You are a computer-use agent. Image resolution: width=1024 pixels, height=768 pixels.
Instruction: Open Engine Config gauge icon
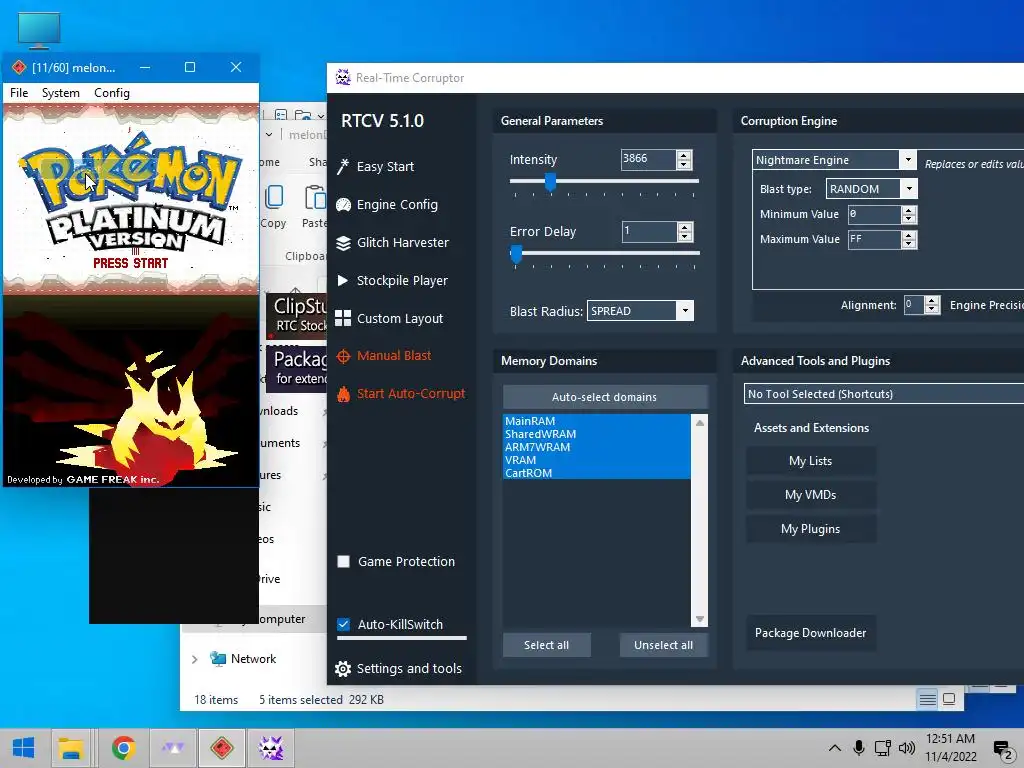343,204
